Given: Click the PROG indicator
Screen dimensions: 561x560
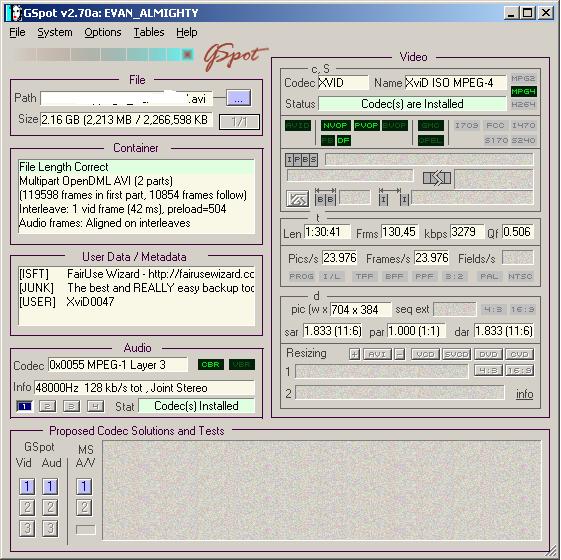Looking at the screenshot, I should click(x=301, y=276).
